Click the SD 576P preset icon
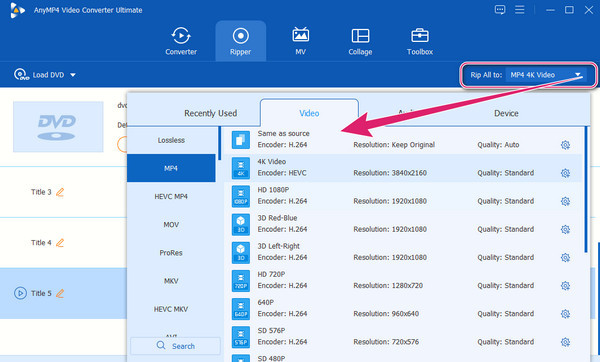600x362 pixels. point(241,337)
